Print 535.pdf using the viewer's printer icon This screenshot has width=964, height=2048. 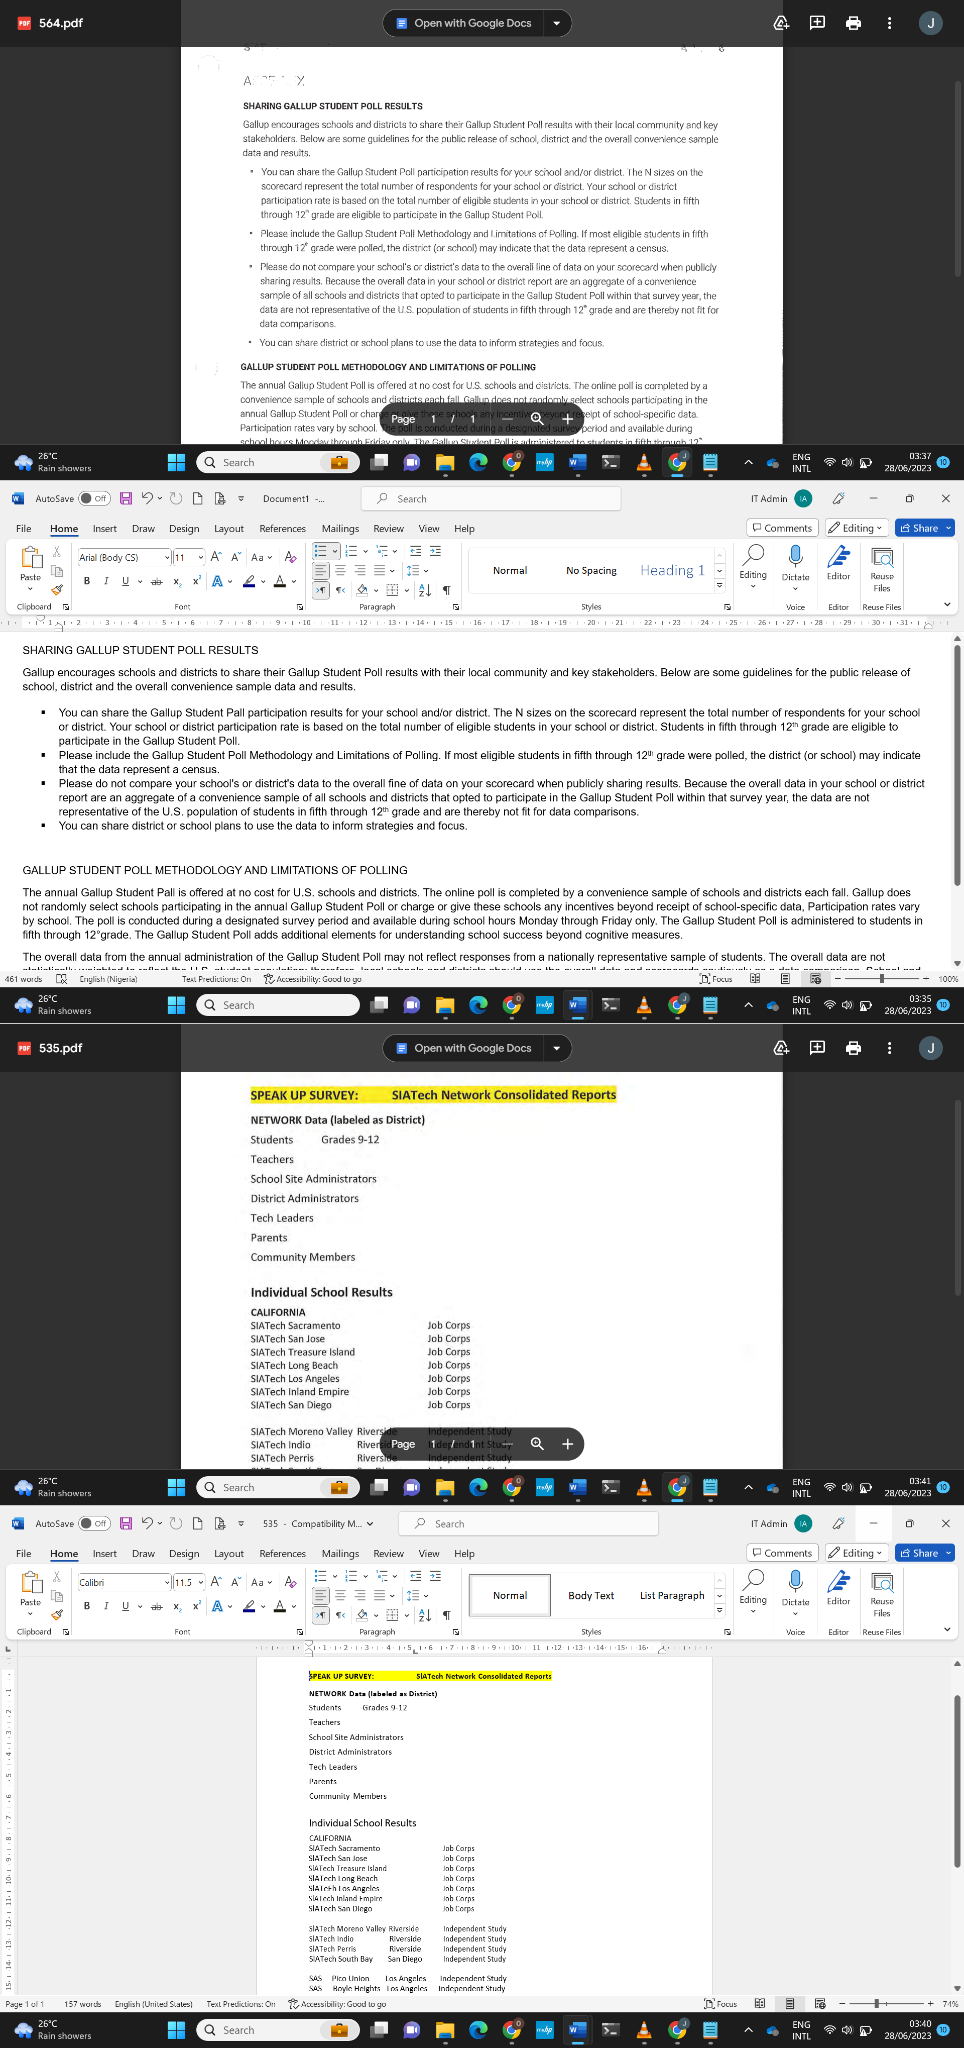point(853,1048)
